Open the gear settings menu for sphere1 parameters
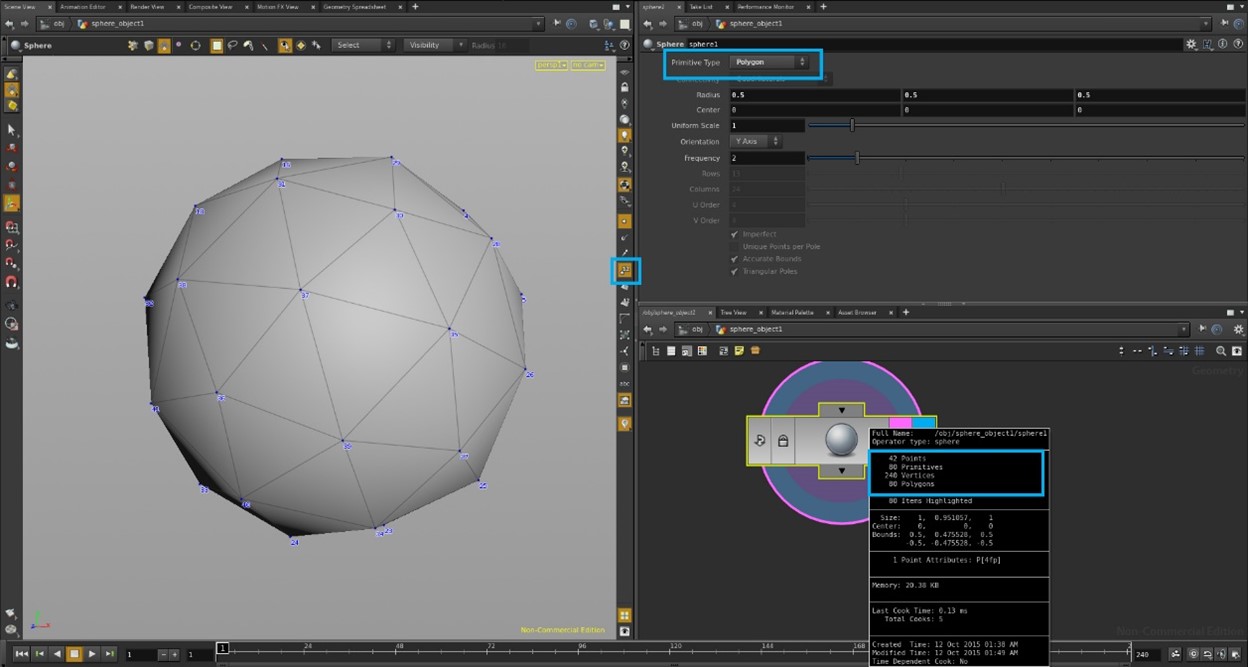 pos(1191,44)
